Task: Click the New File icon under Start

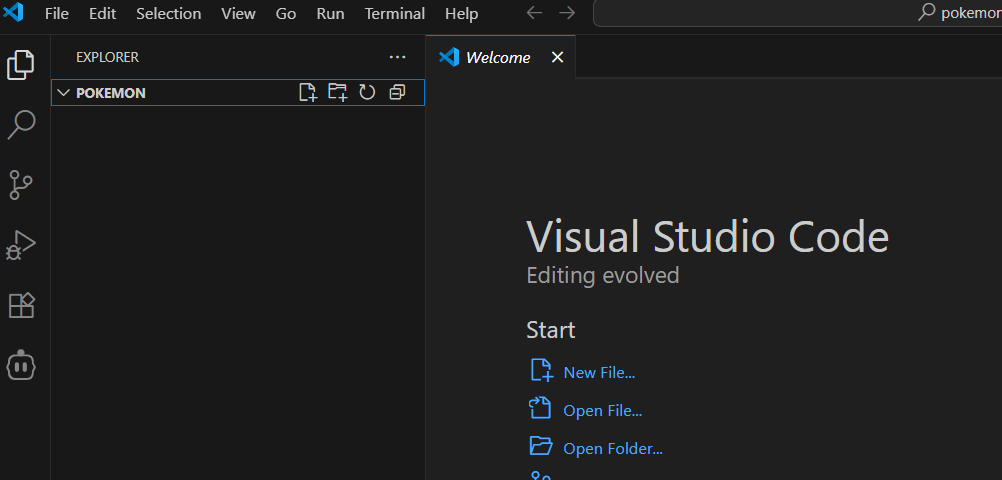Action: tap(541, 371)
